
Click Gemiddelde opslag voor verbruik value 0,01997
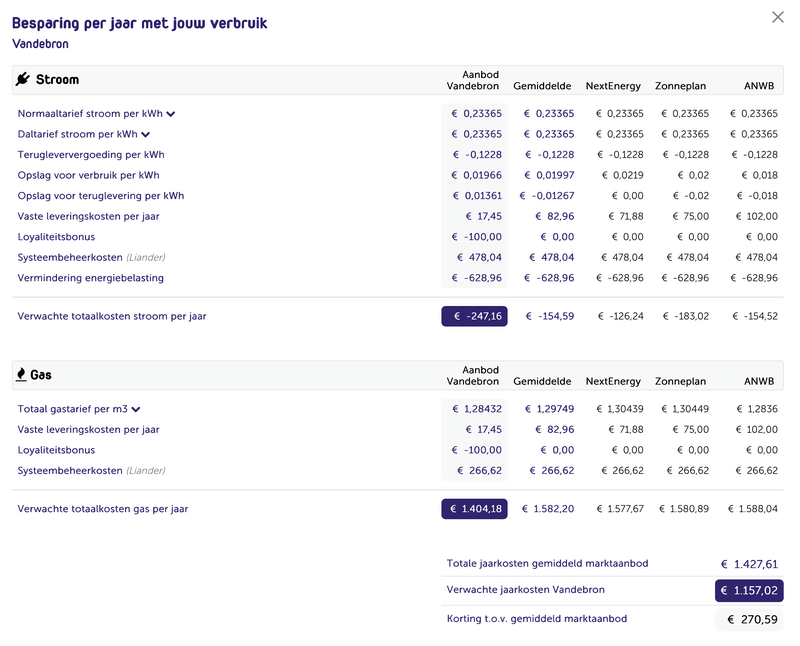pyautogui.click(x=549, y=175)
